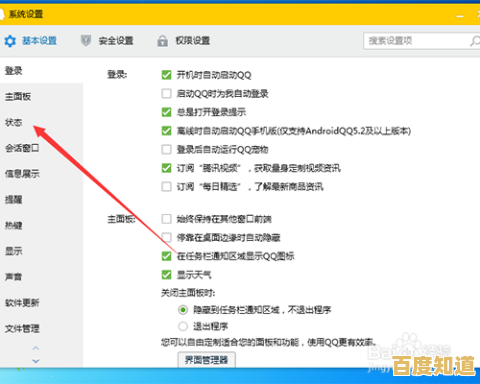
Task: Check 始终保持在其他窗口前端
Action: click(166, 219)
